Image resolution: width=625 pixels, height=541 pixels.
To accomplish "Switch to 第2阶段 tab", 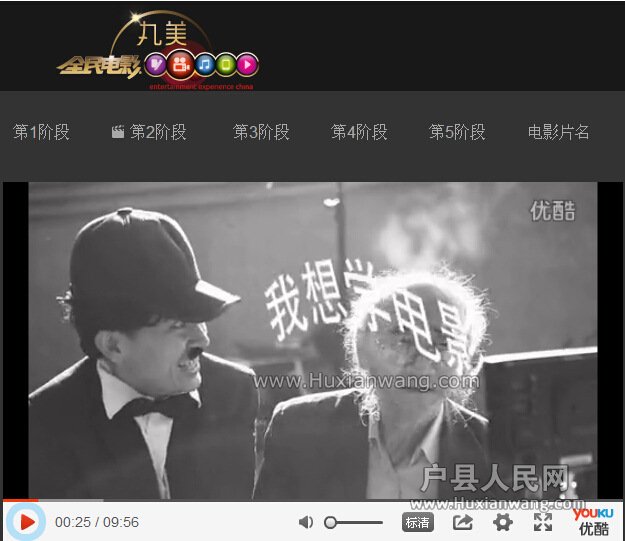I will point(158,132).
